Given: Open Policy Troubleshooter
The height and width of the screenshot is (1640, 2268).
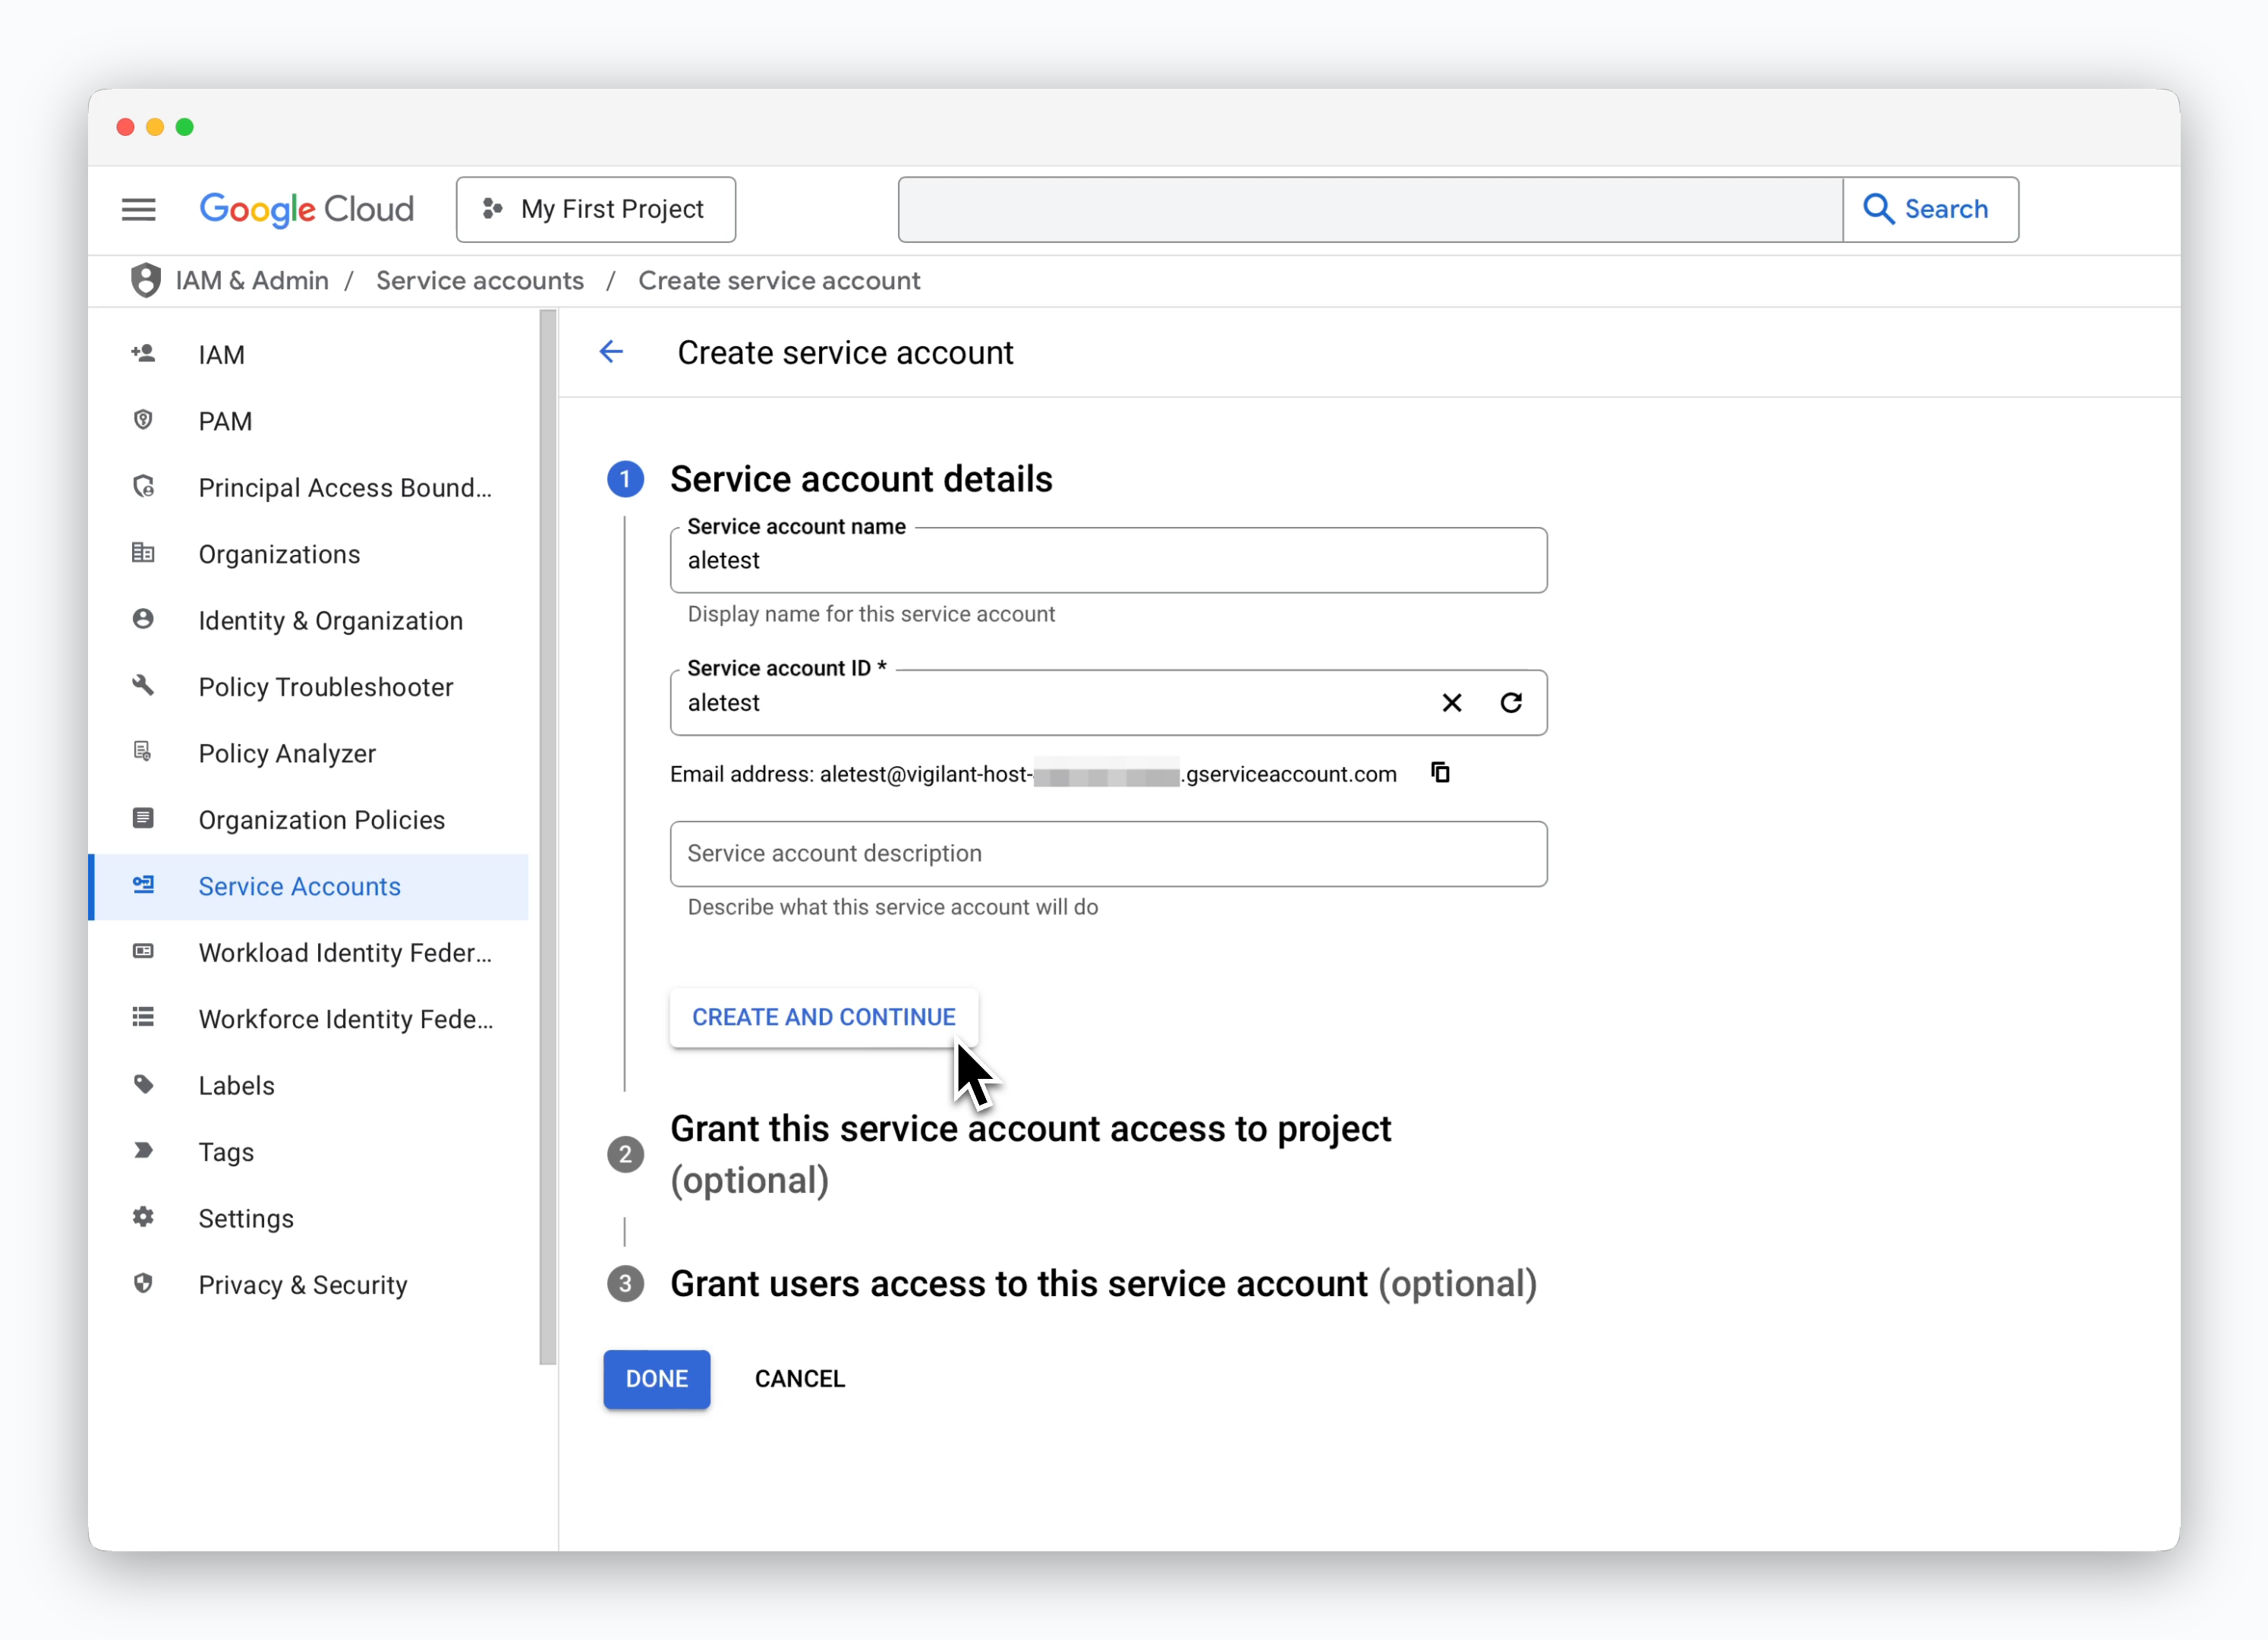Looking at the screenshot, I should tap(308, 687).
